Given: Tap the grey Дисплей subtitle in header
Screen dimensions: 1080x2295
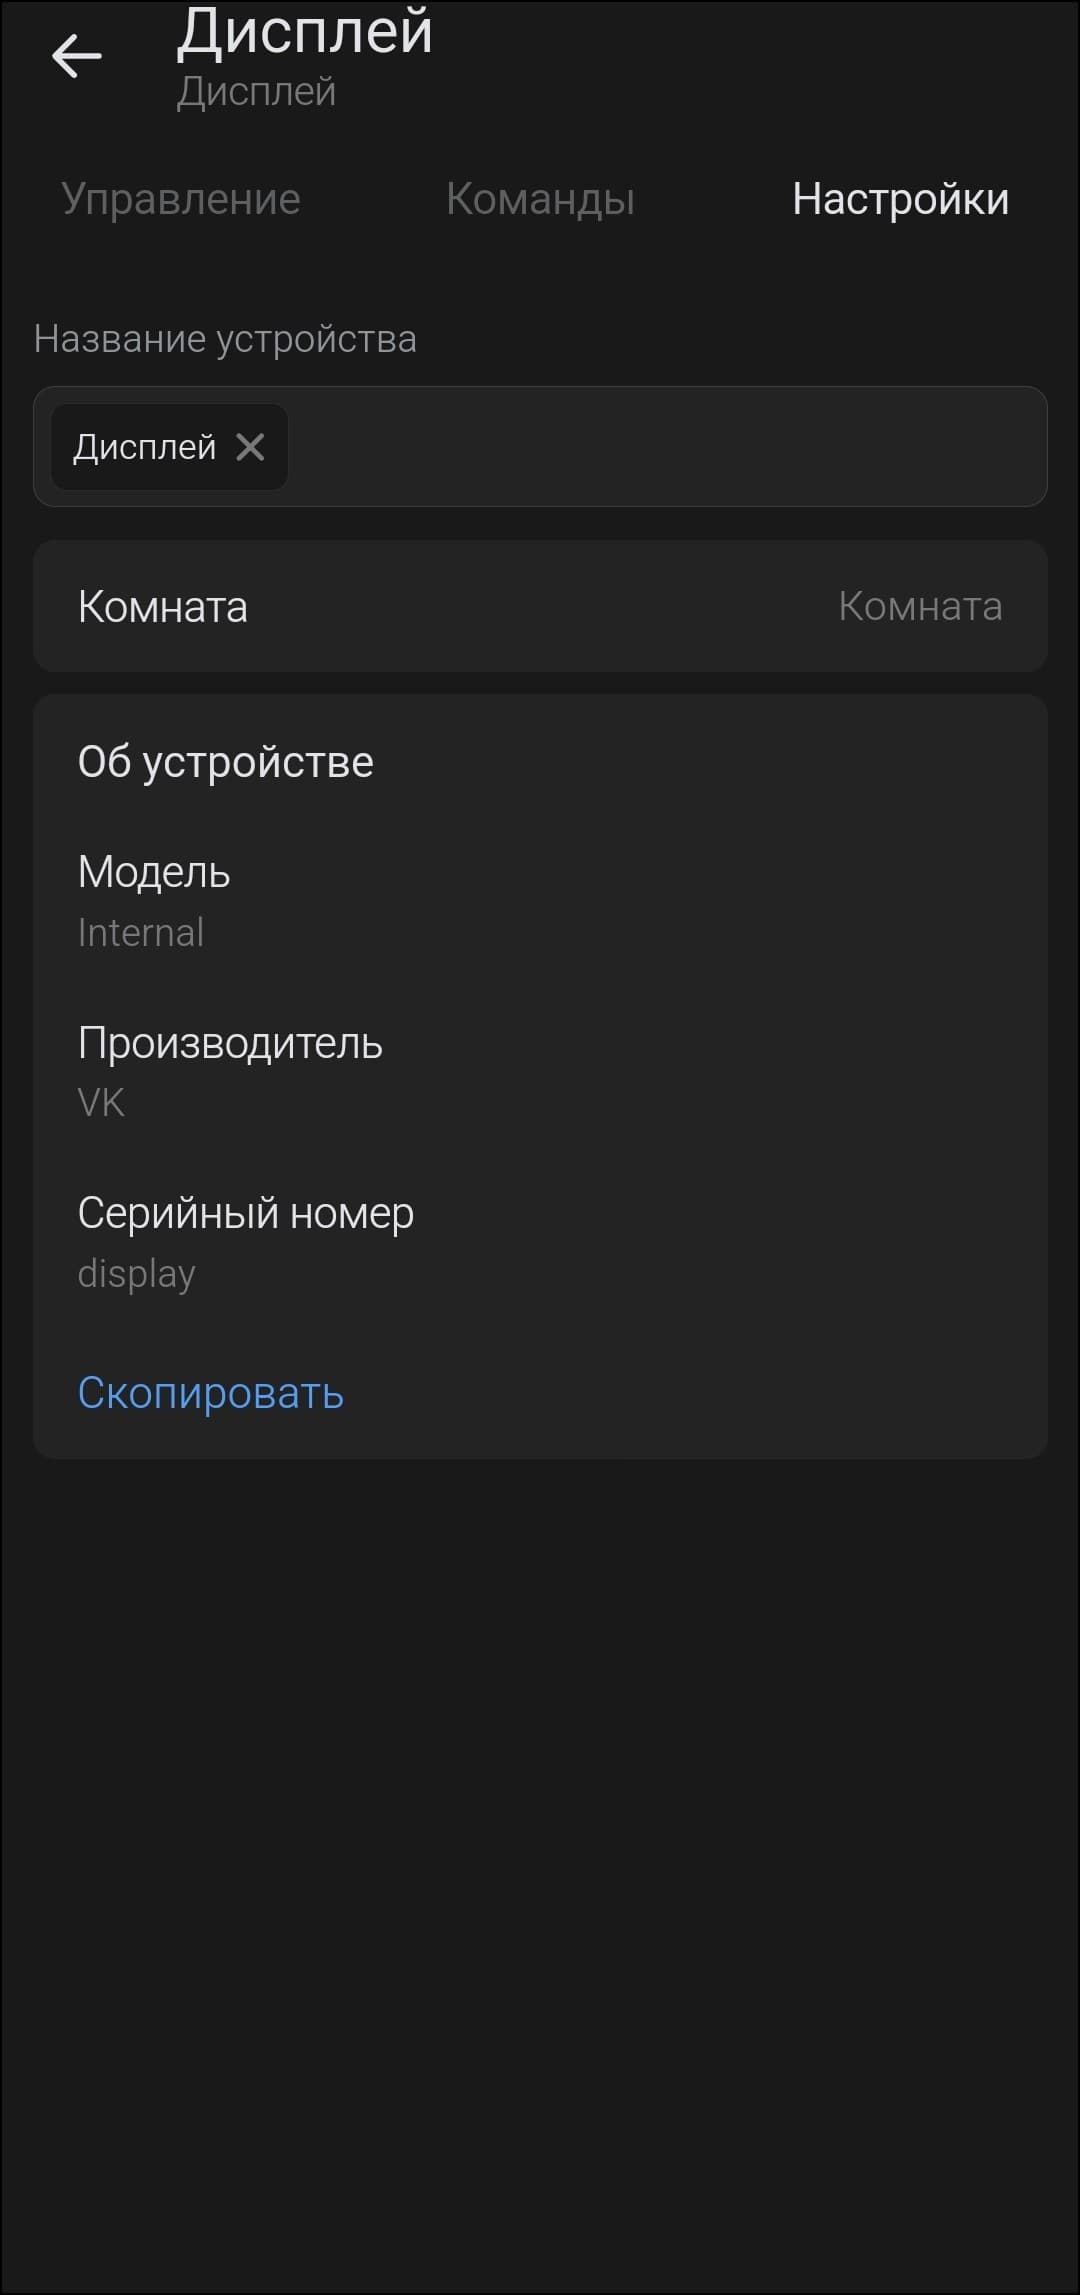Looking at the screenshot, I should point(256,92).
